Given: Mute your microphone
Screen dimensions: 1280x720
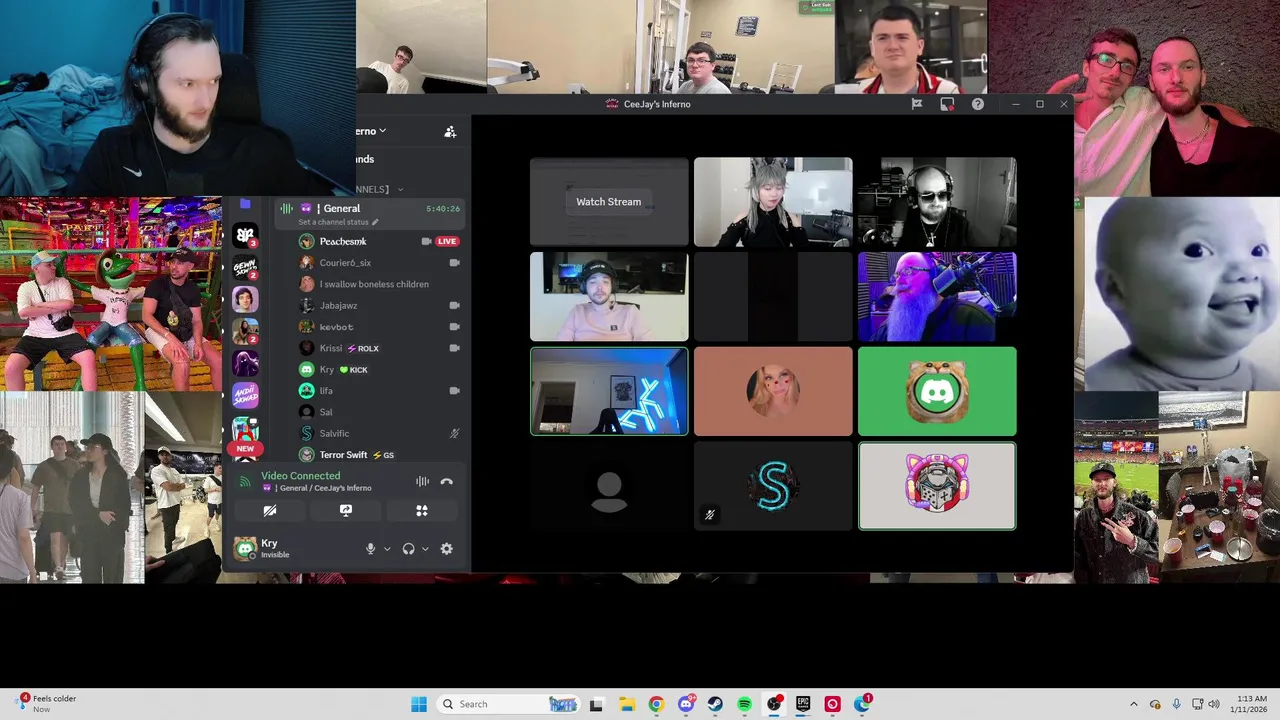Looking at the screenshot, I should [x=370, y=548].
